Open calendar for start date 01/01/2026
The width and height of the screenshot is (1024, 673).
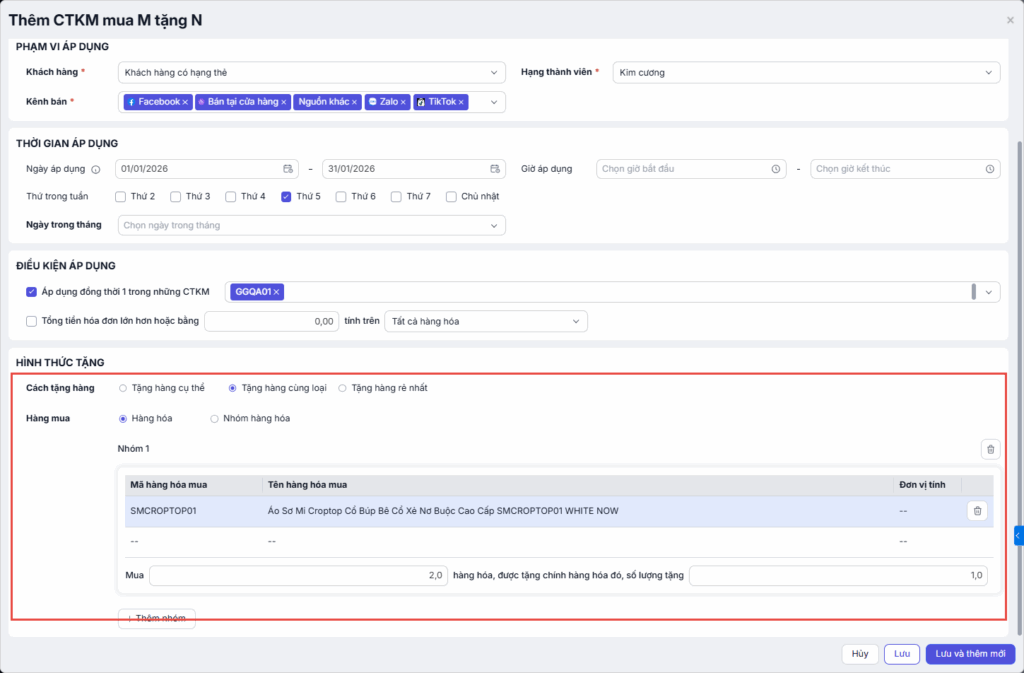tap(288, 169)
